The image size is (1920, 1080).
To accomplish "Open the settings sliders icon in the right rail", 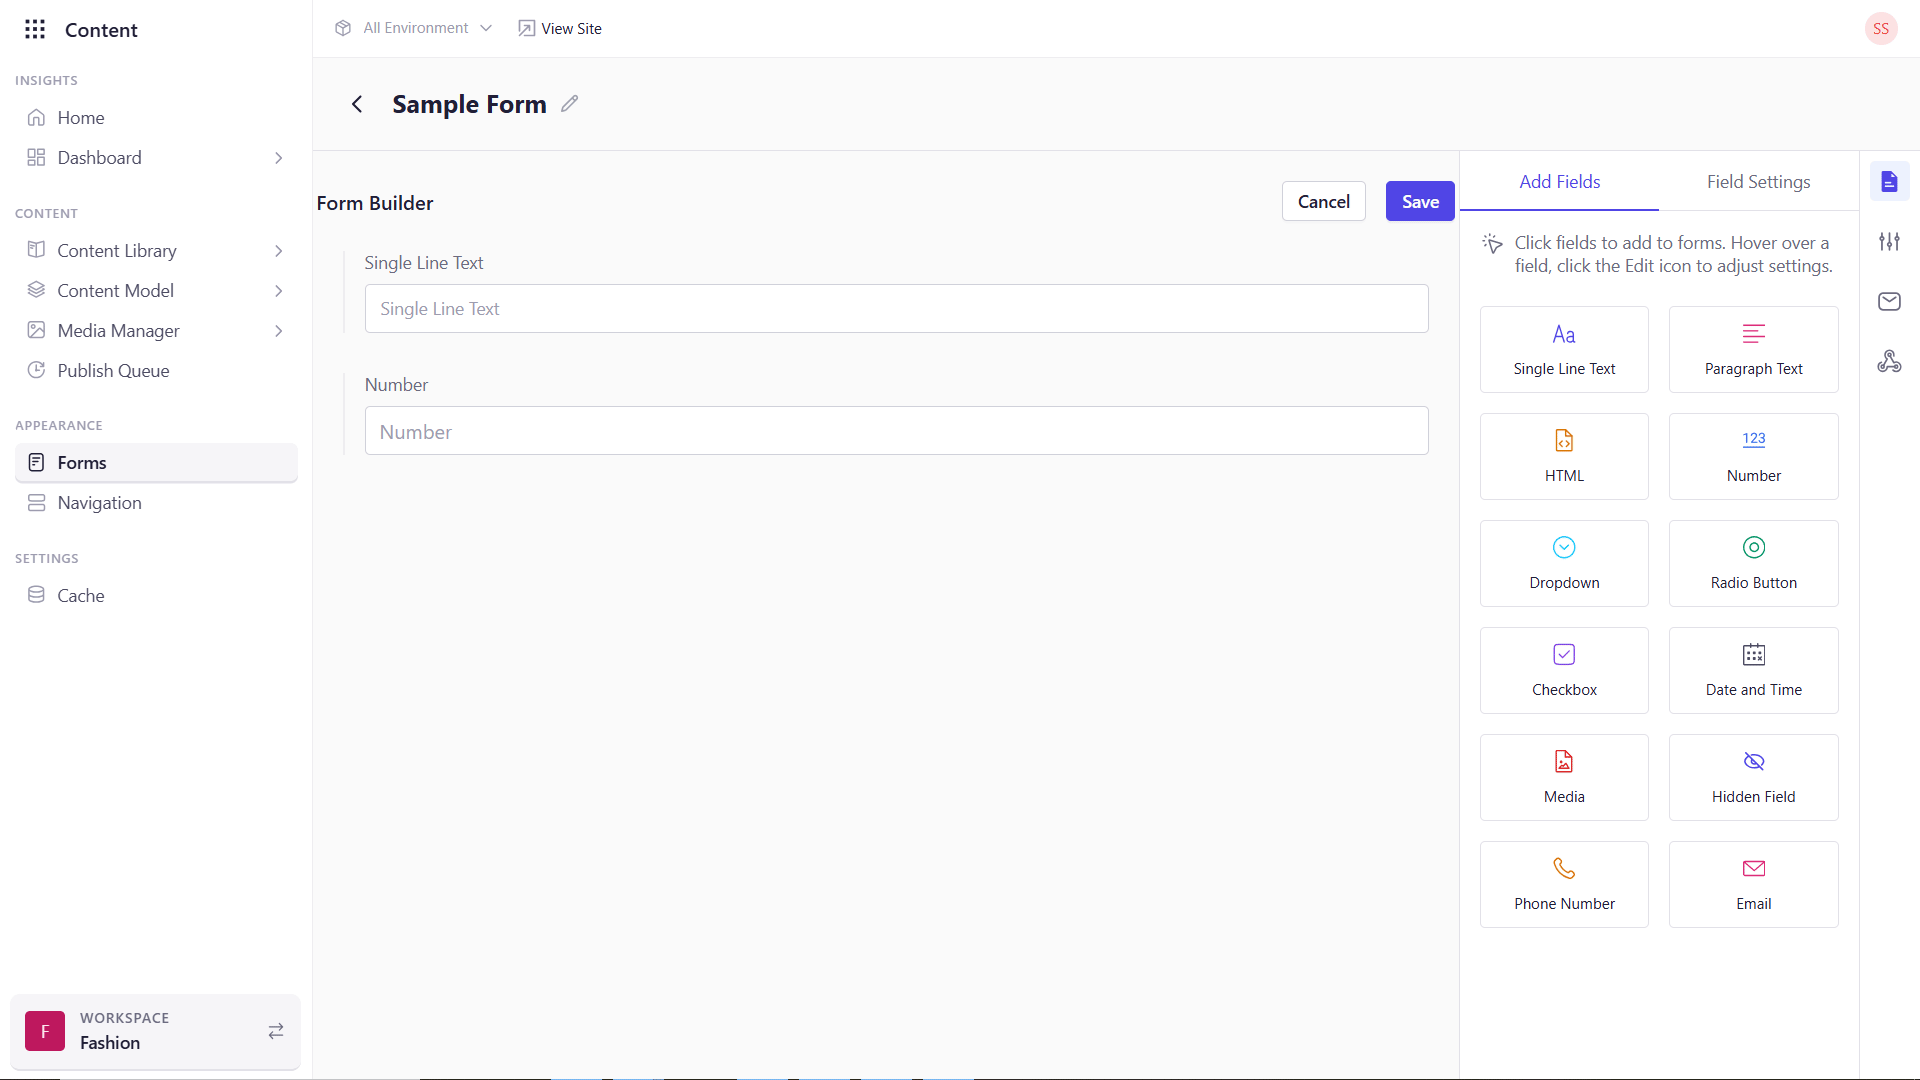I will [1889, 241].
